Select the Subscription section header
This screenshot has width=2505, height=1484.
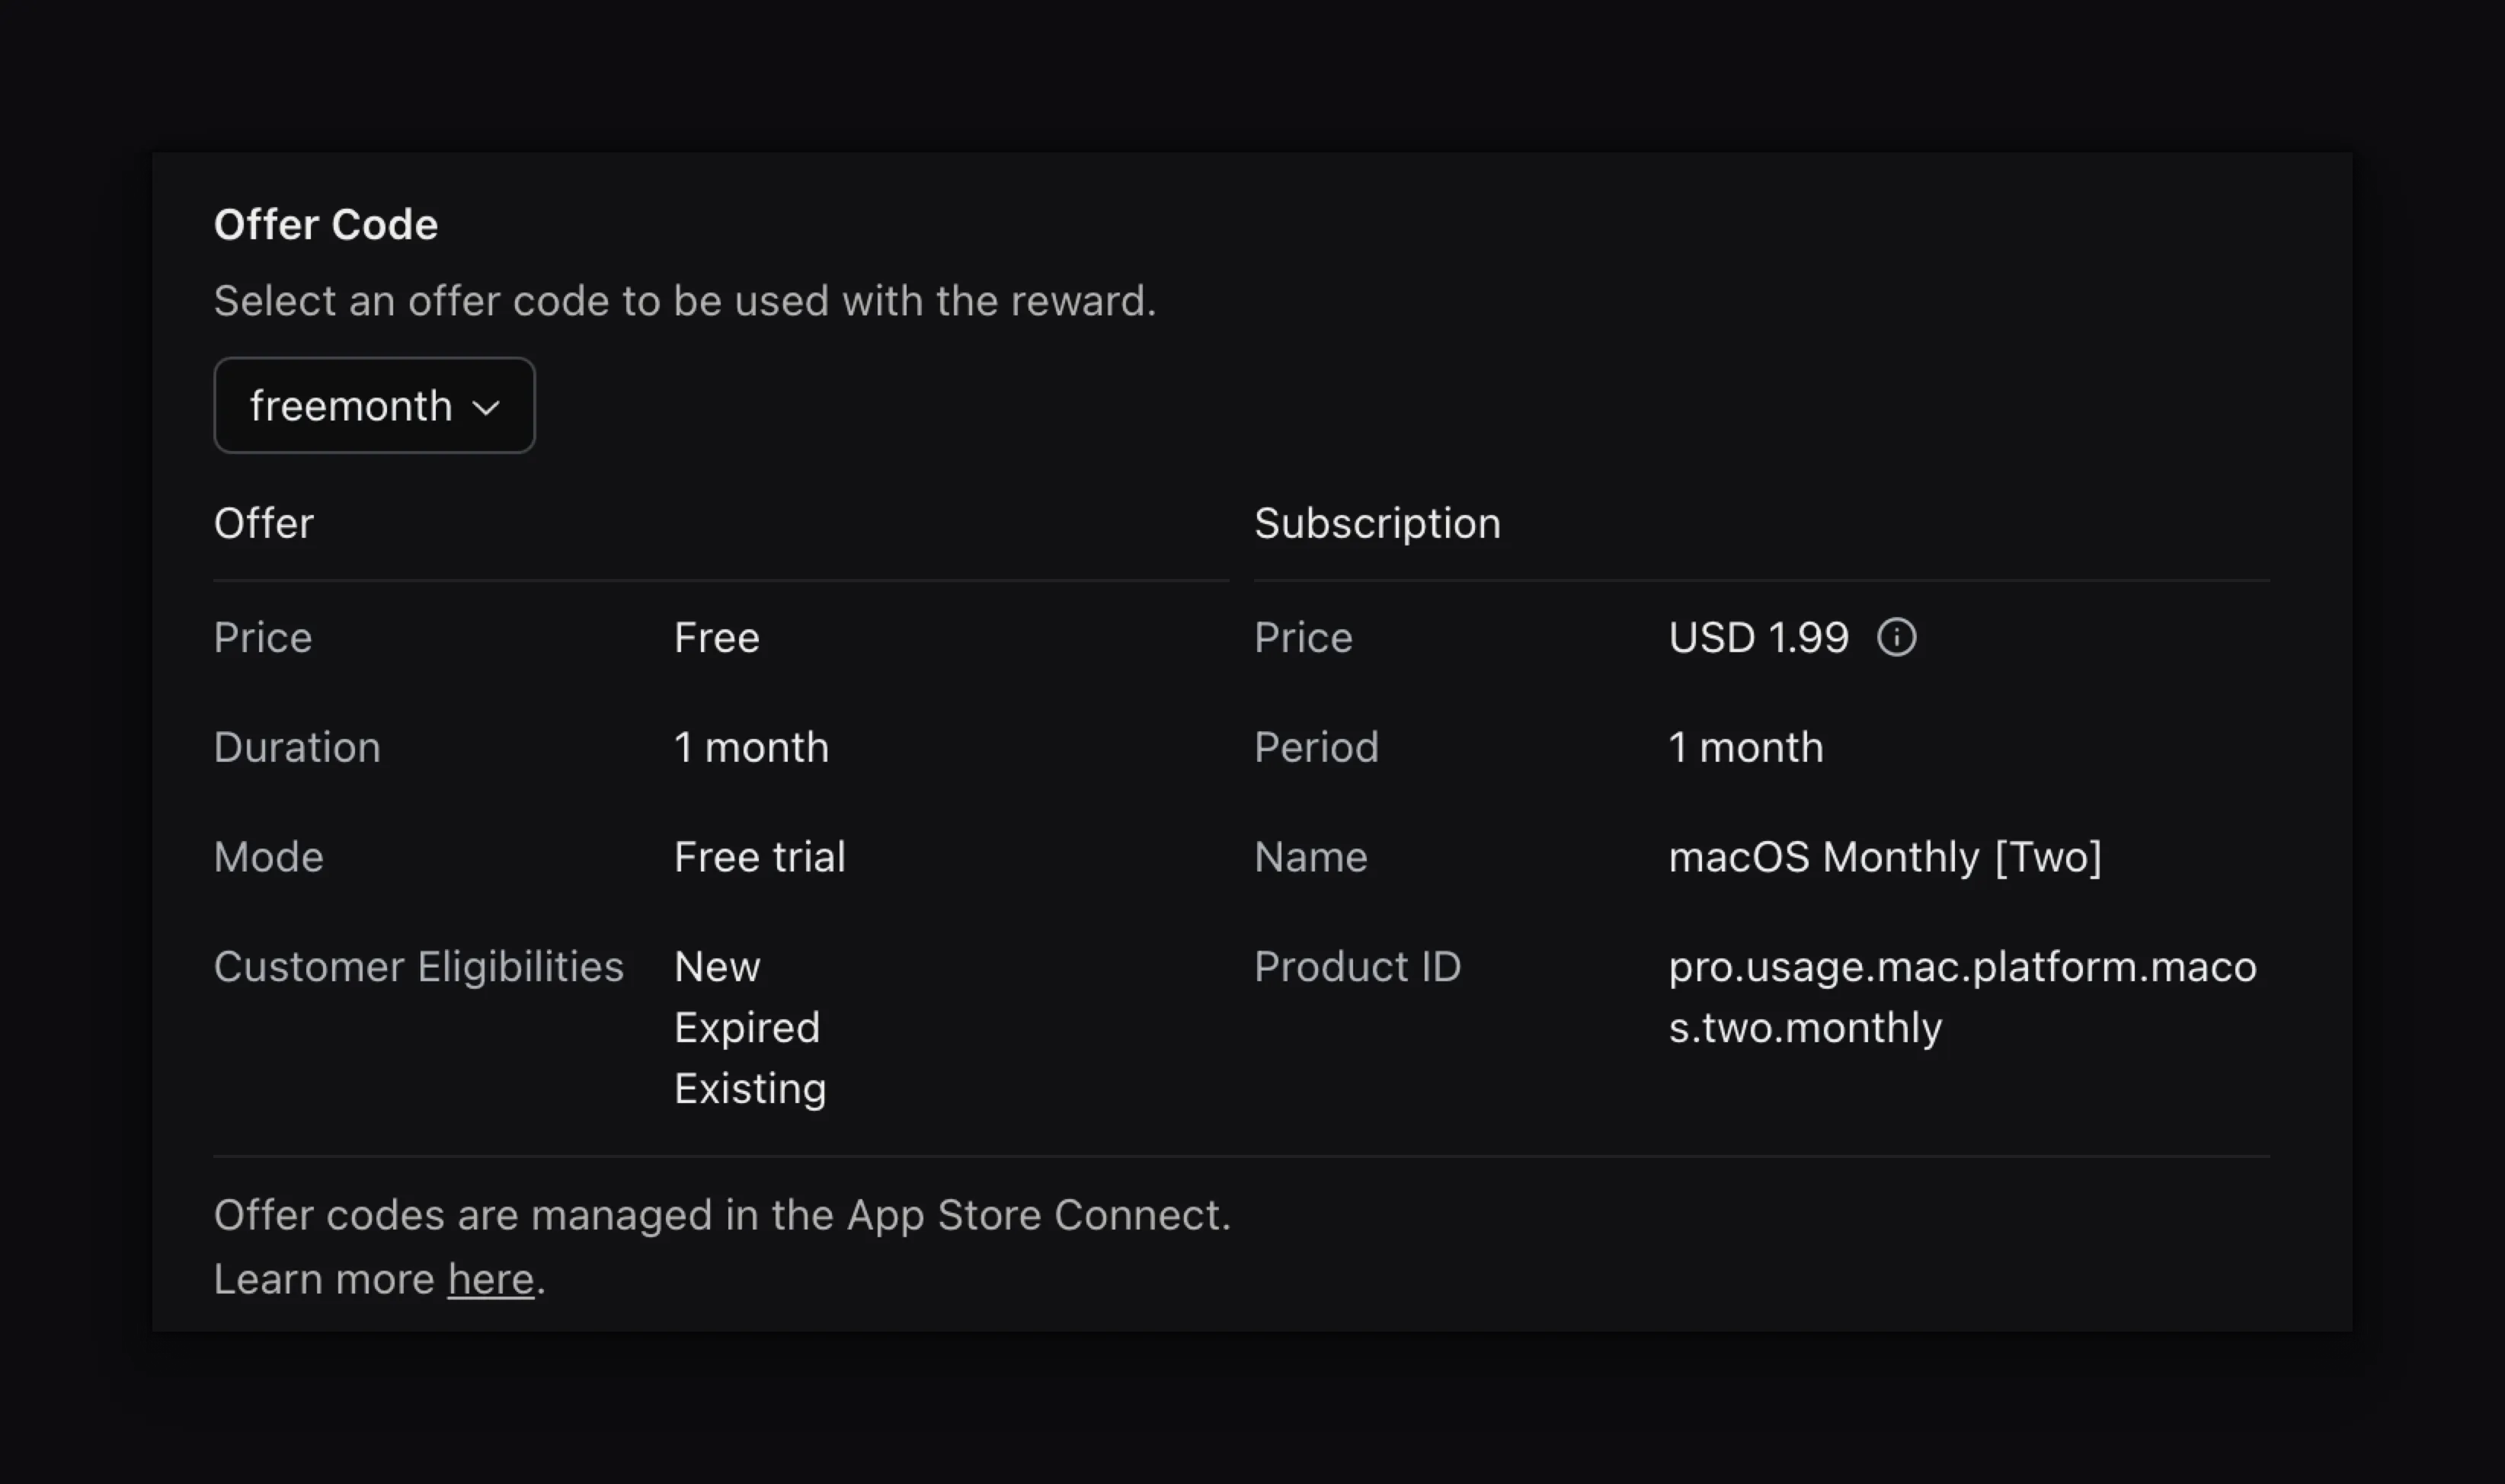1377,522
